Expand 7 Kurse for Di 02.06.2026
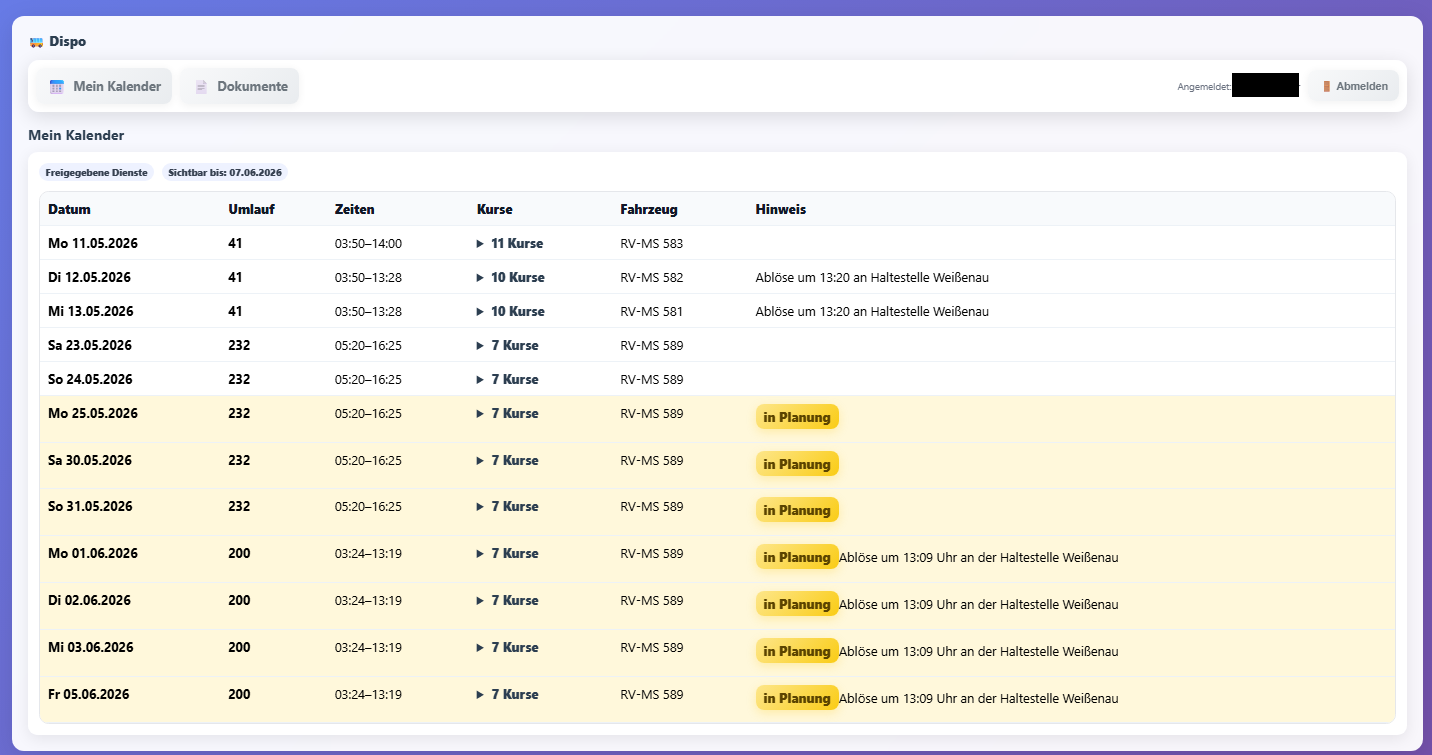This screenshot has height=755, width=1432. [507, 600]
